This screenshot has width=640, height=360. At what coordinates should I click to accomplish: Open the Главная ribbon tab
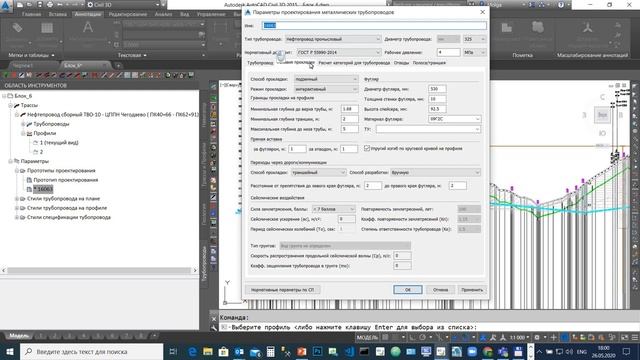[31, 14]
